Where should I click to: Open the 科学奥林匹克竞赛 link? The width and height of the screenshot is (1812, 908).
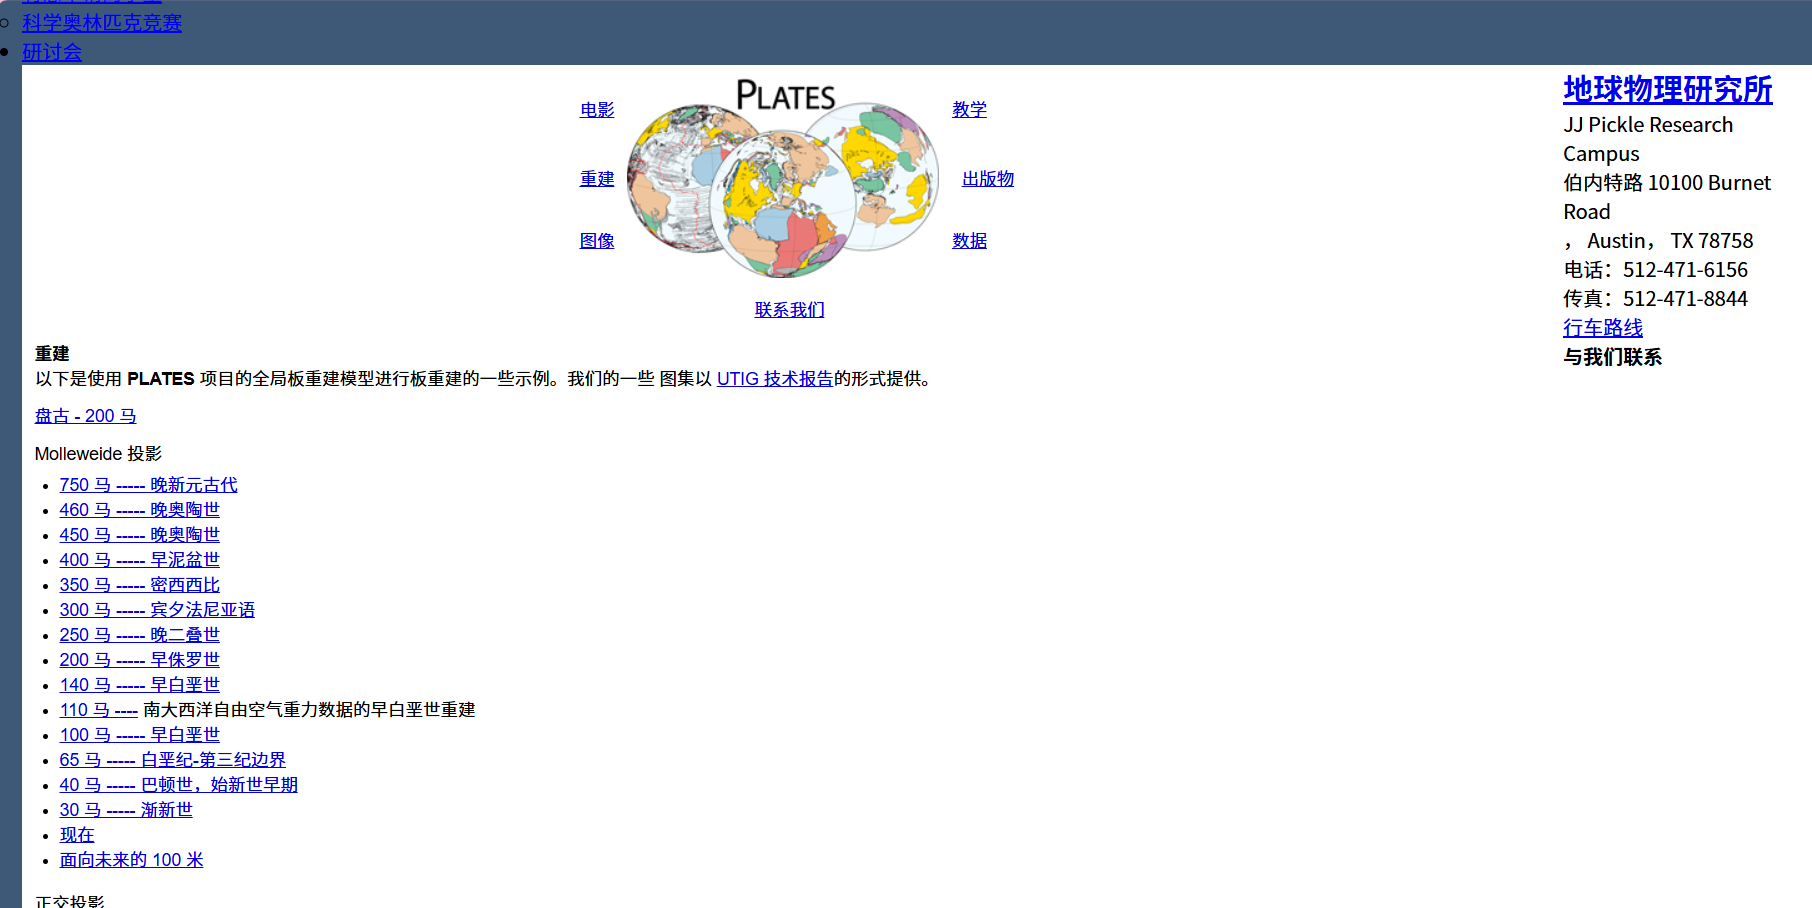[102, 22]
